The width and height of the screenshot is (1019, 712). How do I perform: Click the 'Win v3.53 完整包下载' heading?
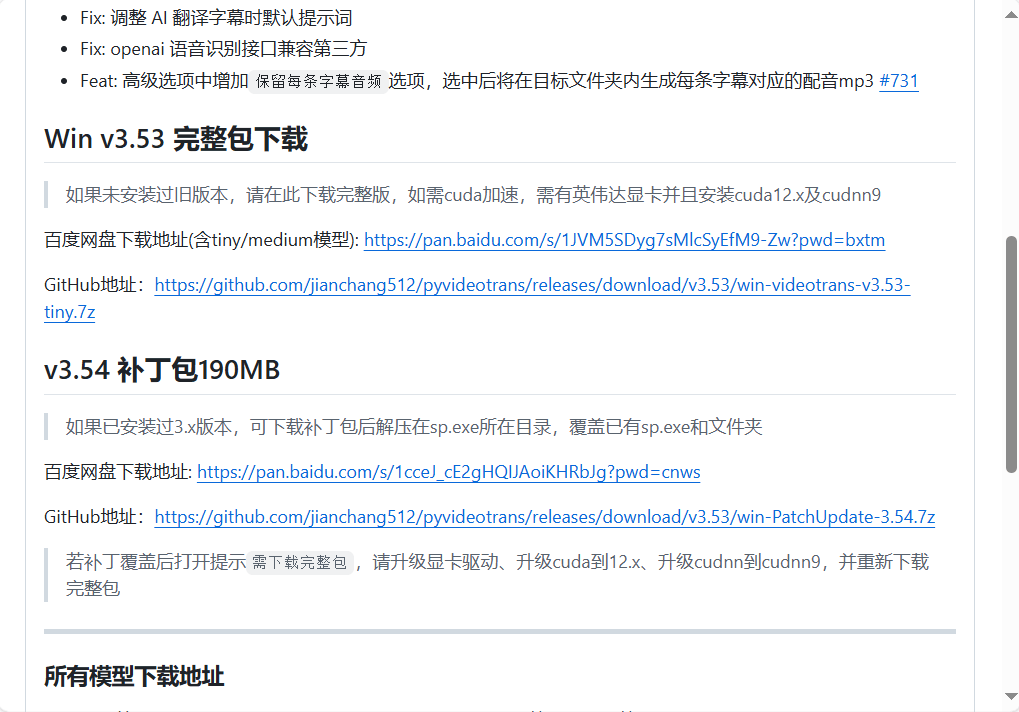pyautogui.click(x=176, y=139)
